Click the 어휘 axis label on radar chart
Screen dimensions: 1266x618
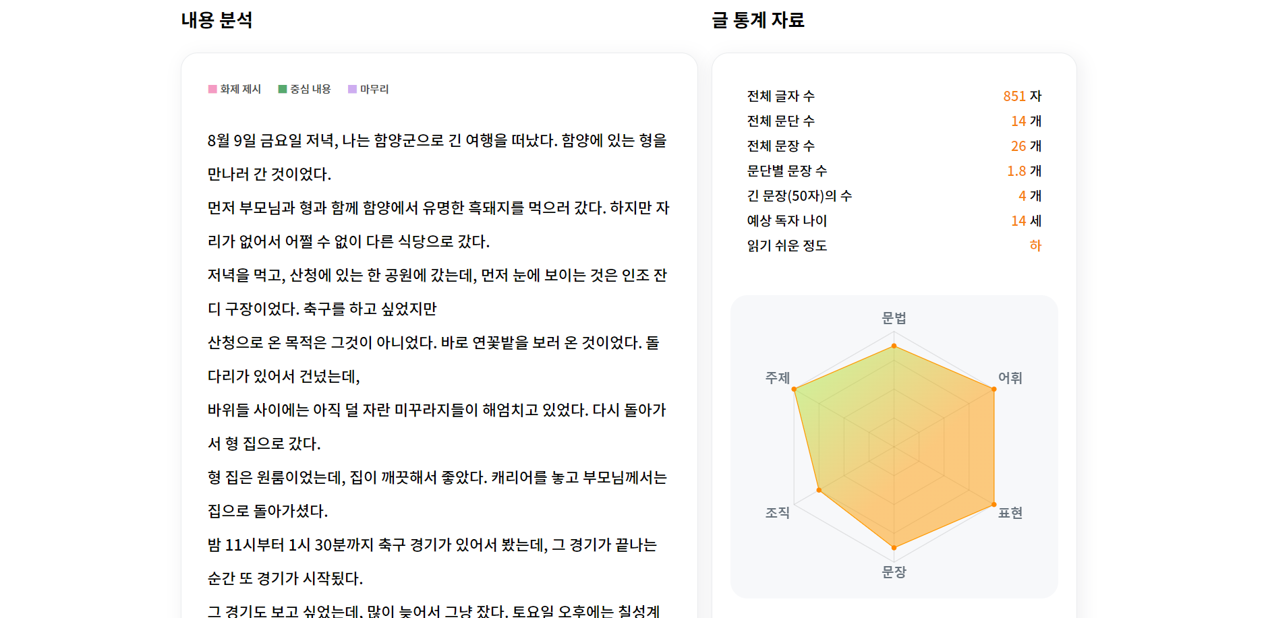[x=1010, y=378]
